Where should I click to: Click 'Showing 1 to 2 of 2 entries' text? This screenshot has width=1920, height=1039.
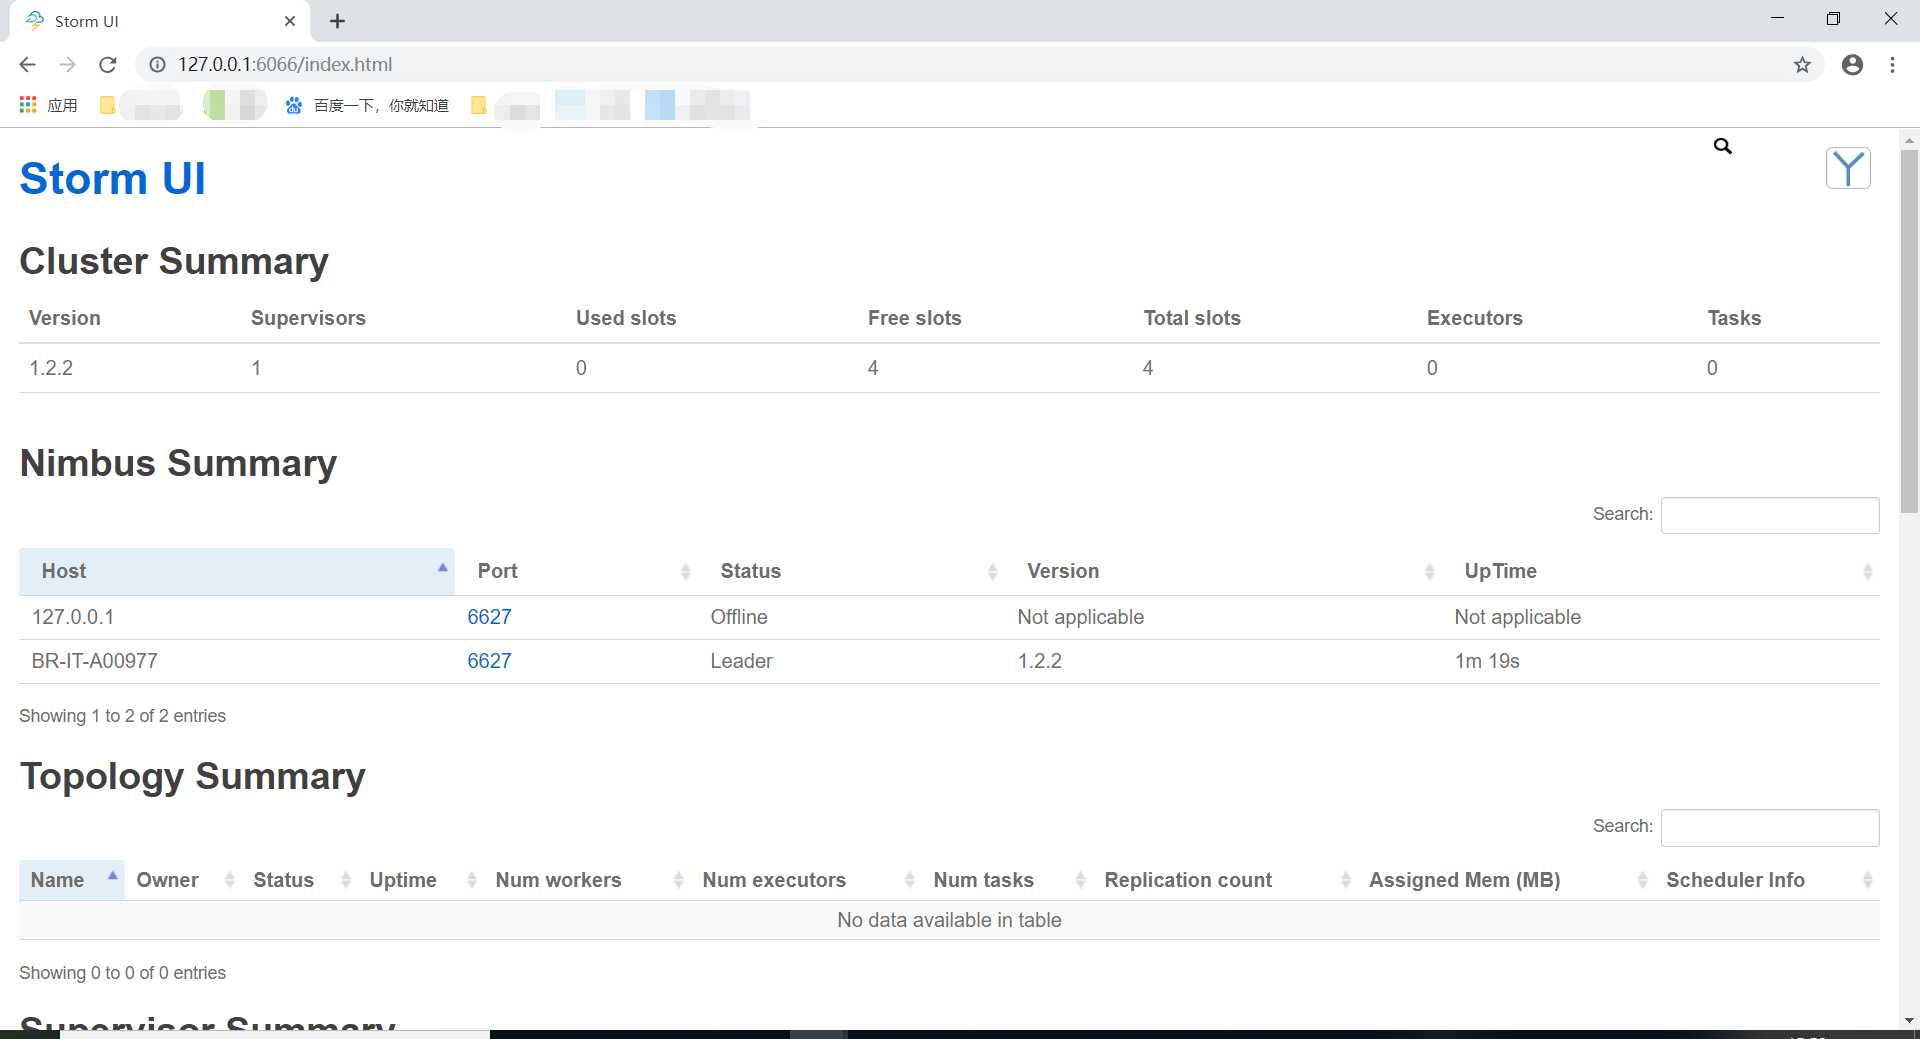click(122, 716)
